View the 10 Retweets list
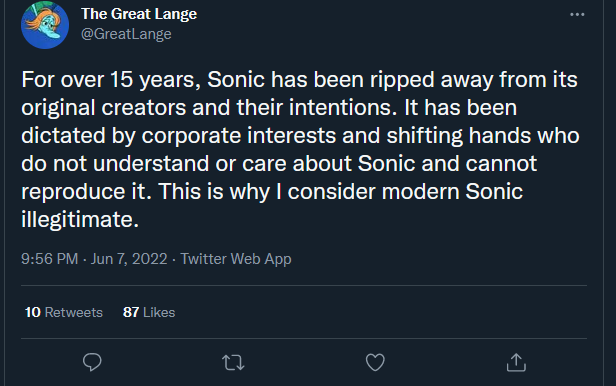This screenshot has width=616, height=386. tap(64, 312)
